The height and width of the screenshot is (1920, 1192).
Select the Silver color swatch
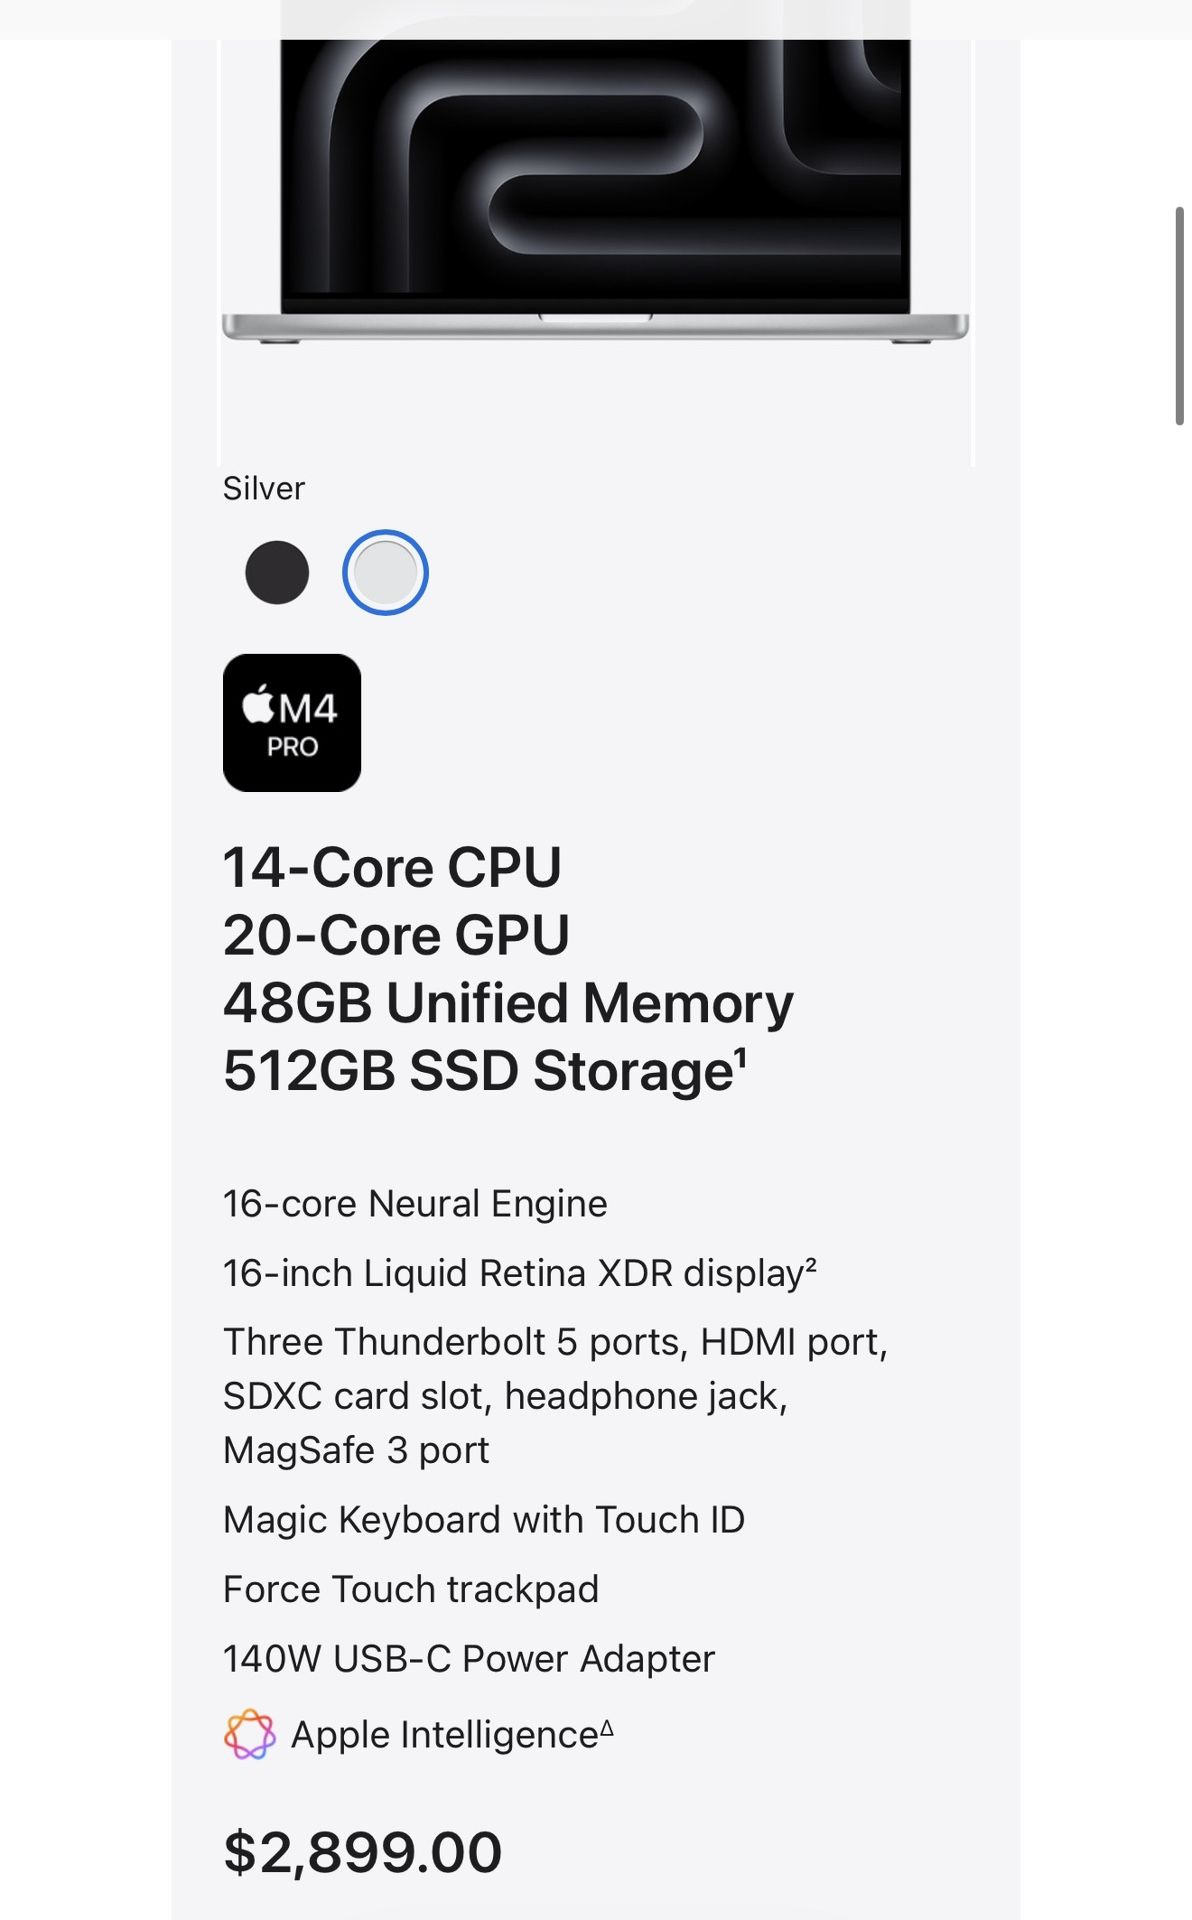[385, 572]
